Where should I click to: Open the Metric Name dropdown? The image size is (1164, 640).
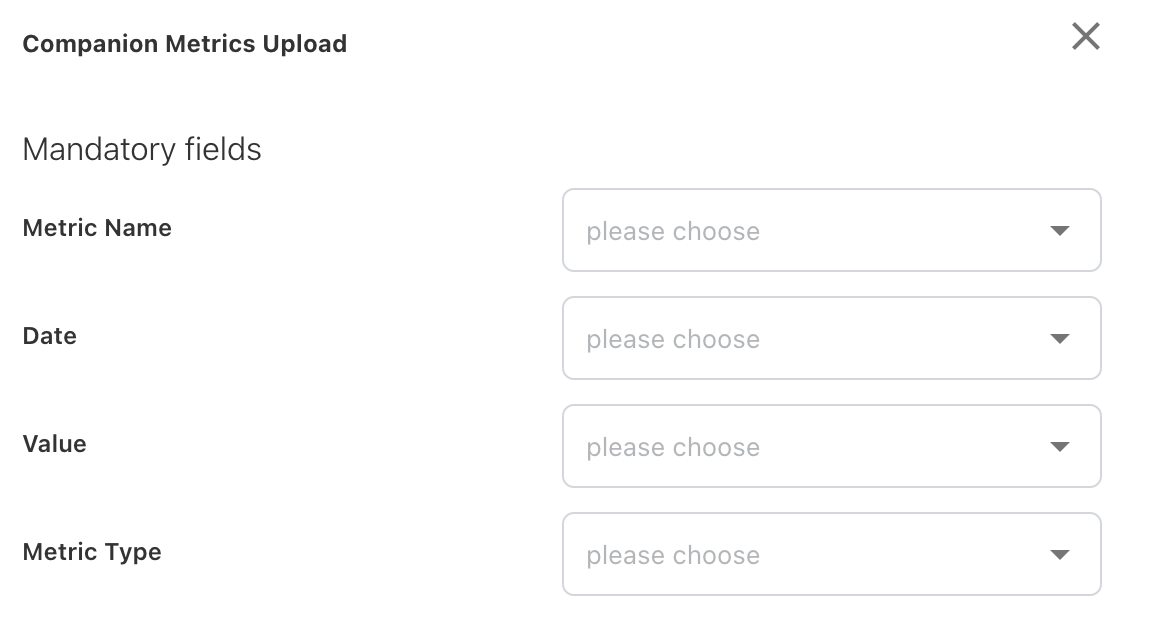(x=831, y=231)
